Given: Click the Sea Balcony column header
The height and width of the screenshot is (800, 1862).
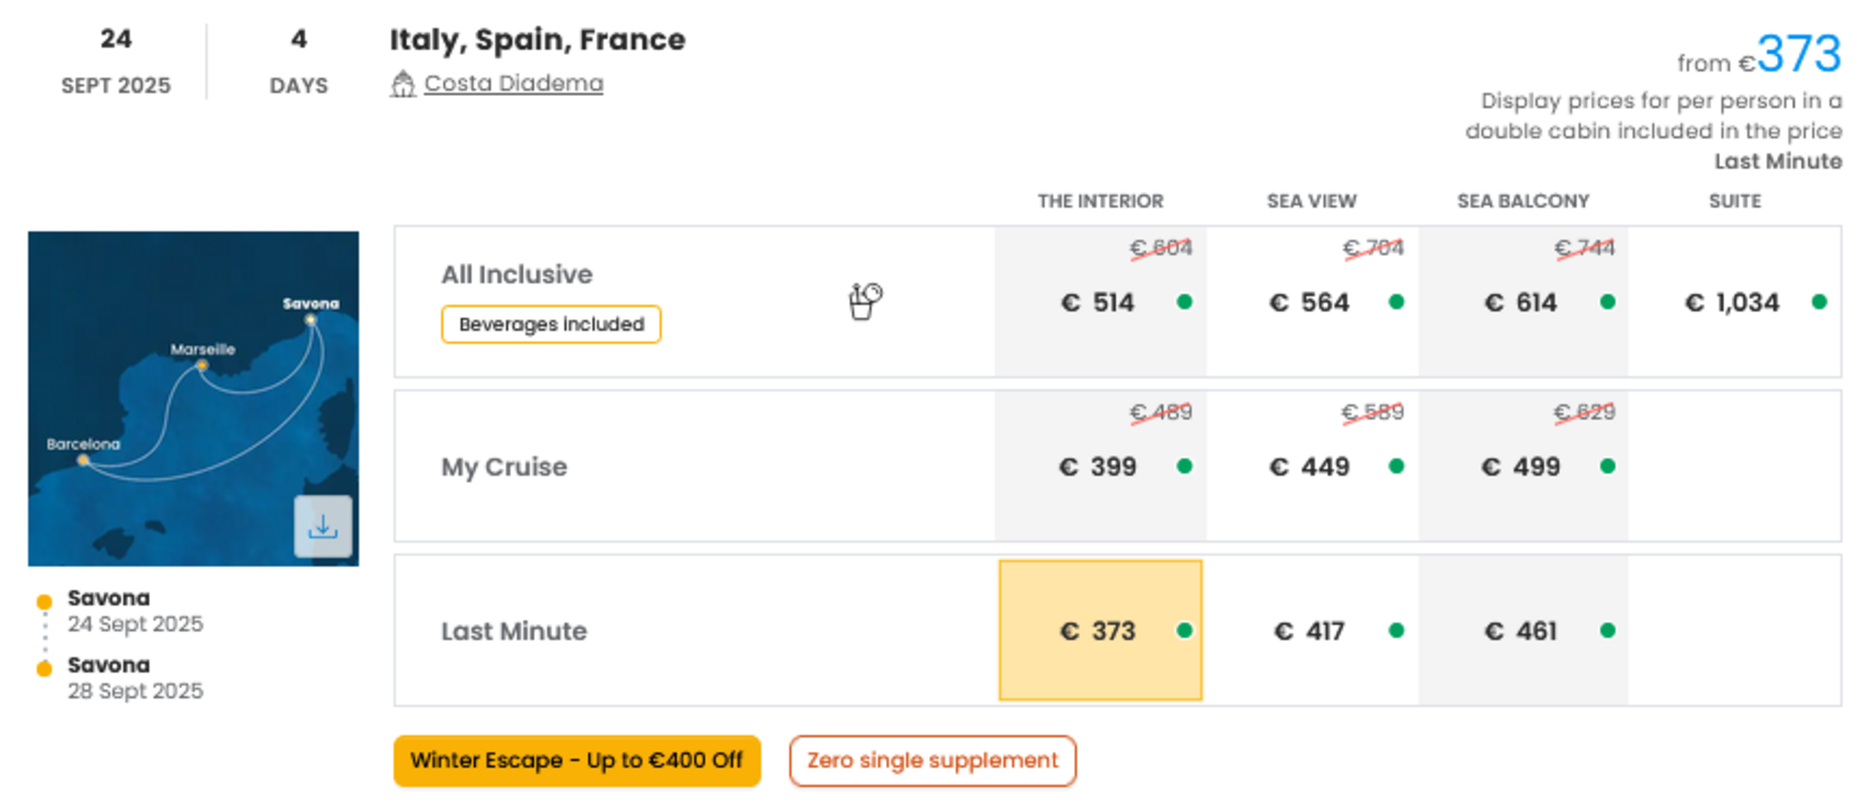Looking at the screenshot, I should [1522, 201].
